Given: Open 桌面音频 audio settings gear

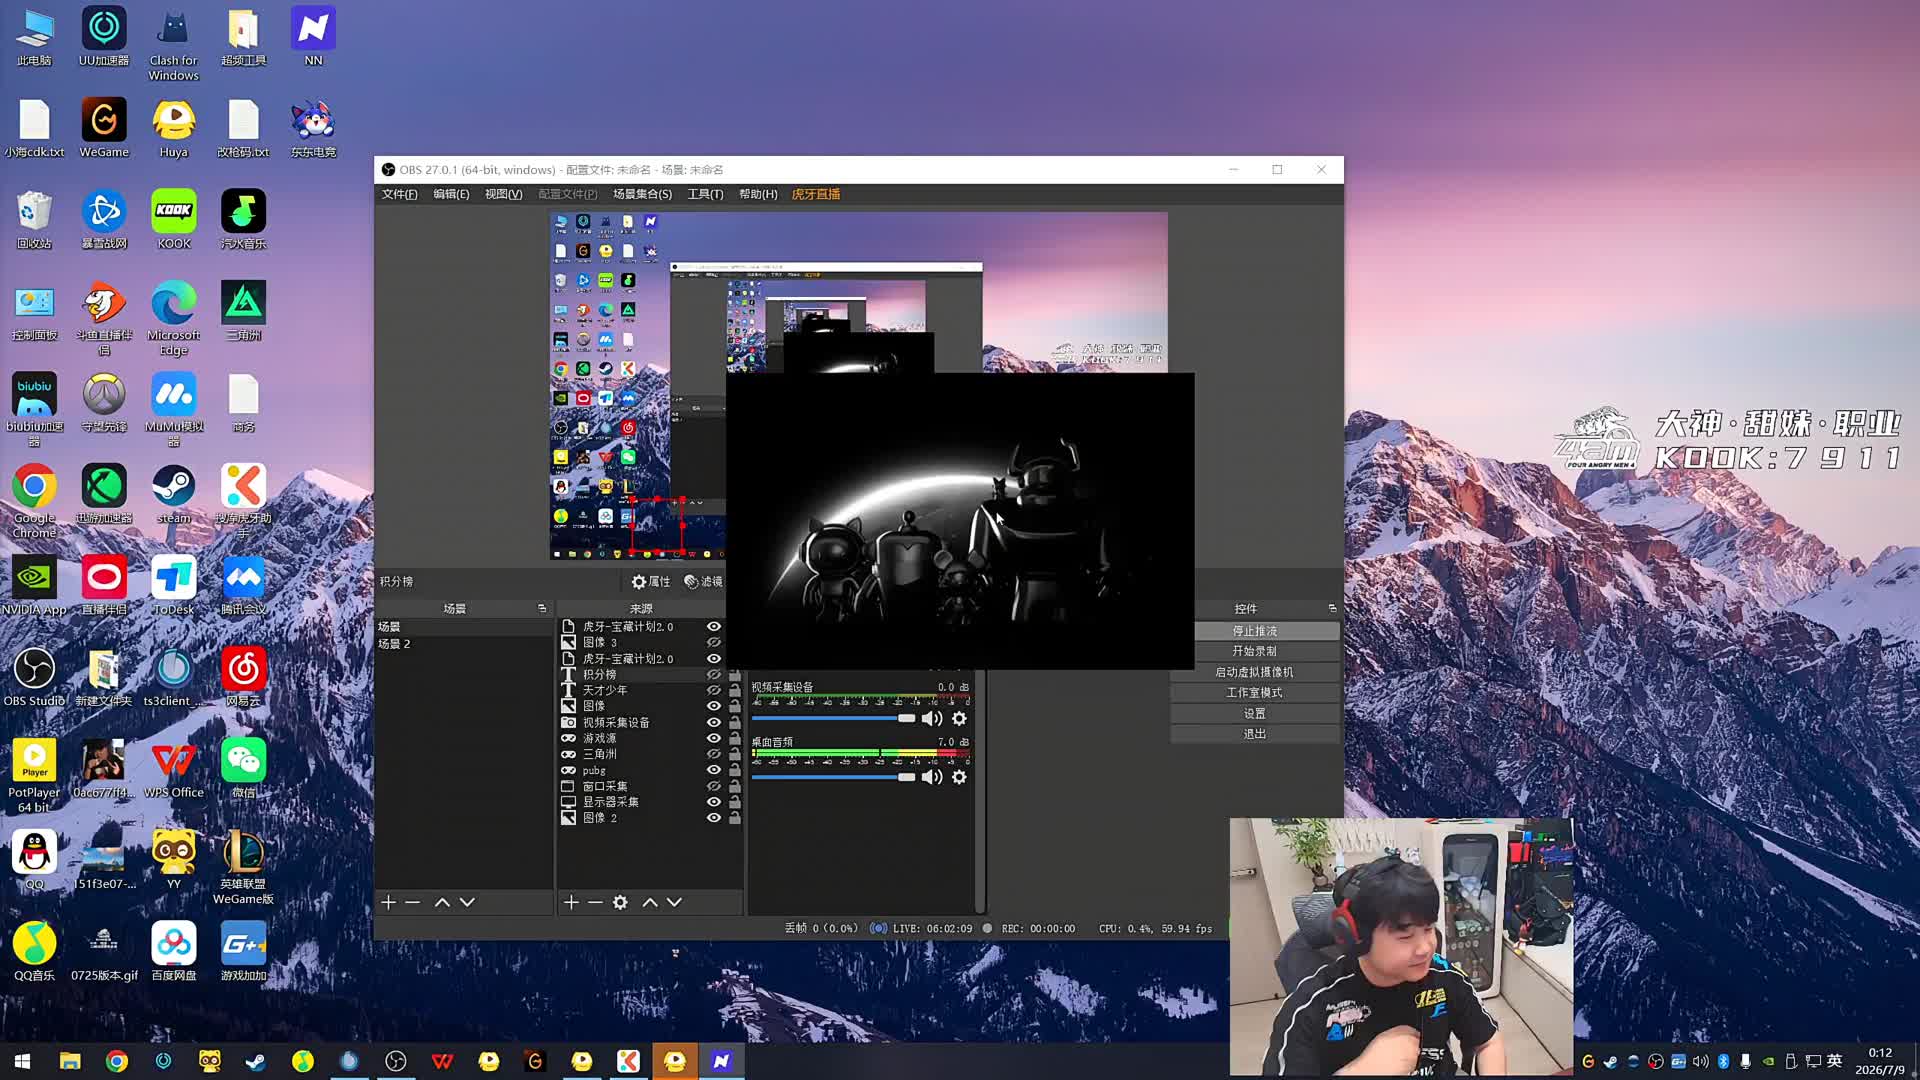Looking at the screenshot, I should coord(959,777).
